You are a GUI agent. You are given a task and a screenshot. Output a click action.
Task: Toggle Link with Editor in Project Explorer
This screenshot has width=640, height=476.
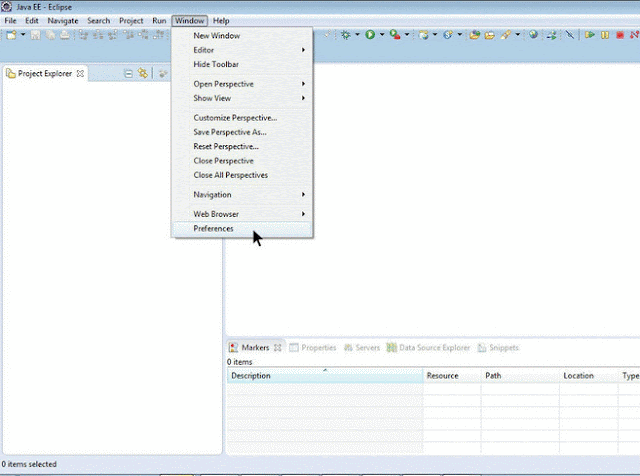pos(142,73)
